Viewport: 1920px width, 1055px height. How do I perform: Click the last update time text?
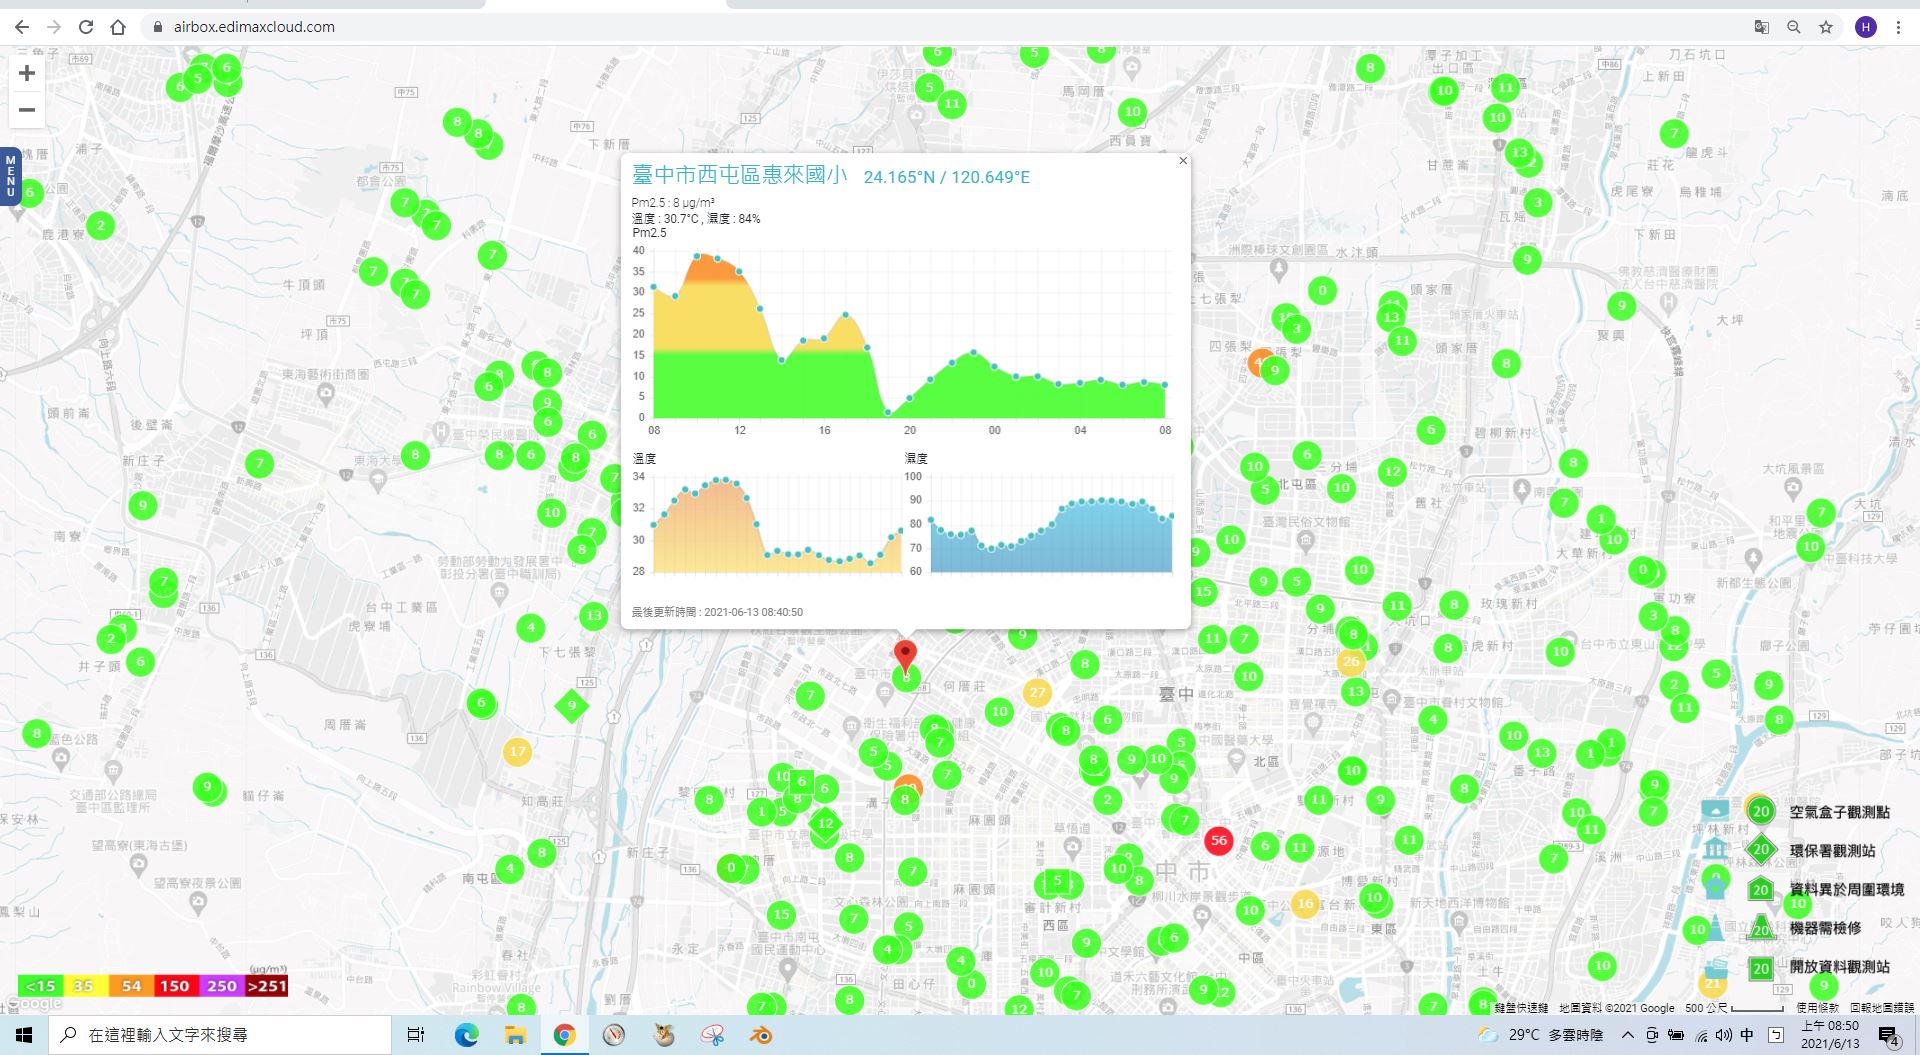point(717,612)
